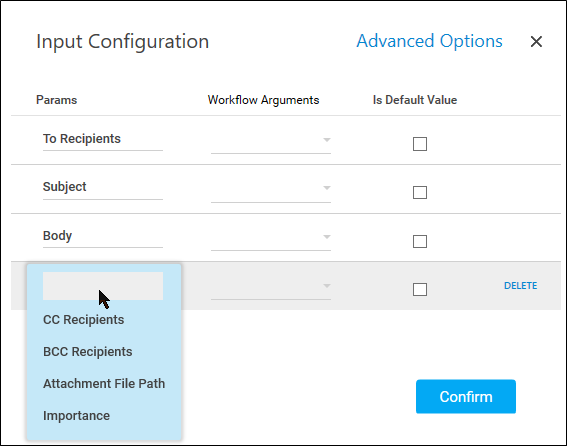Screen dimensions: 567x446
Task: Tick the new row's default value checkbox
Action: click(x=420, y=289)
